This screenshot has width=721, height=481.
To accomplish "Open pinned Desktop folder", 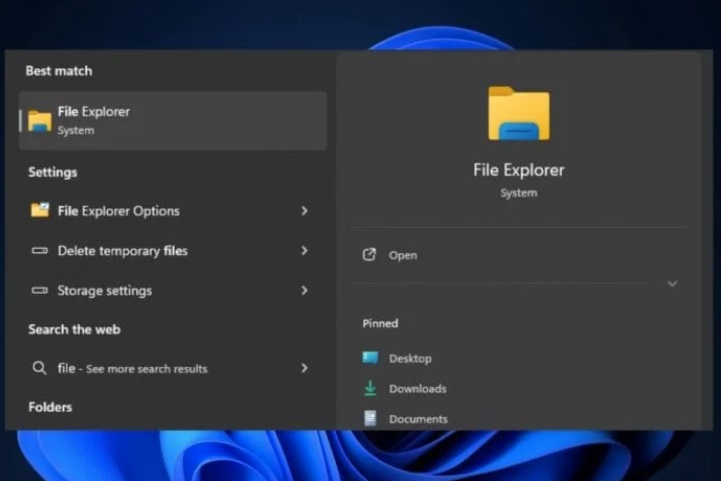I will tap(410, 358).
